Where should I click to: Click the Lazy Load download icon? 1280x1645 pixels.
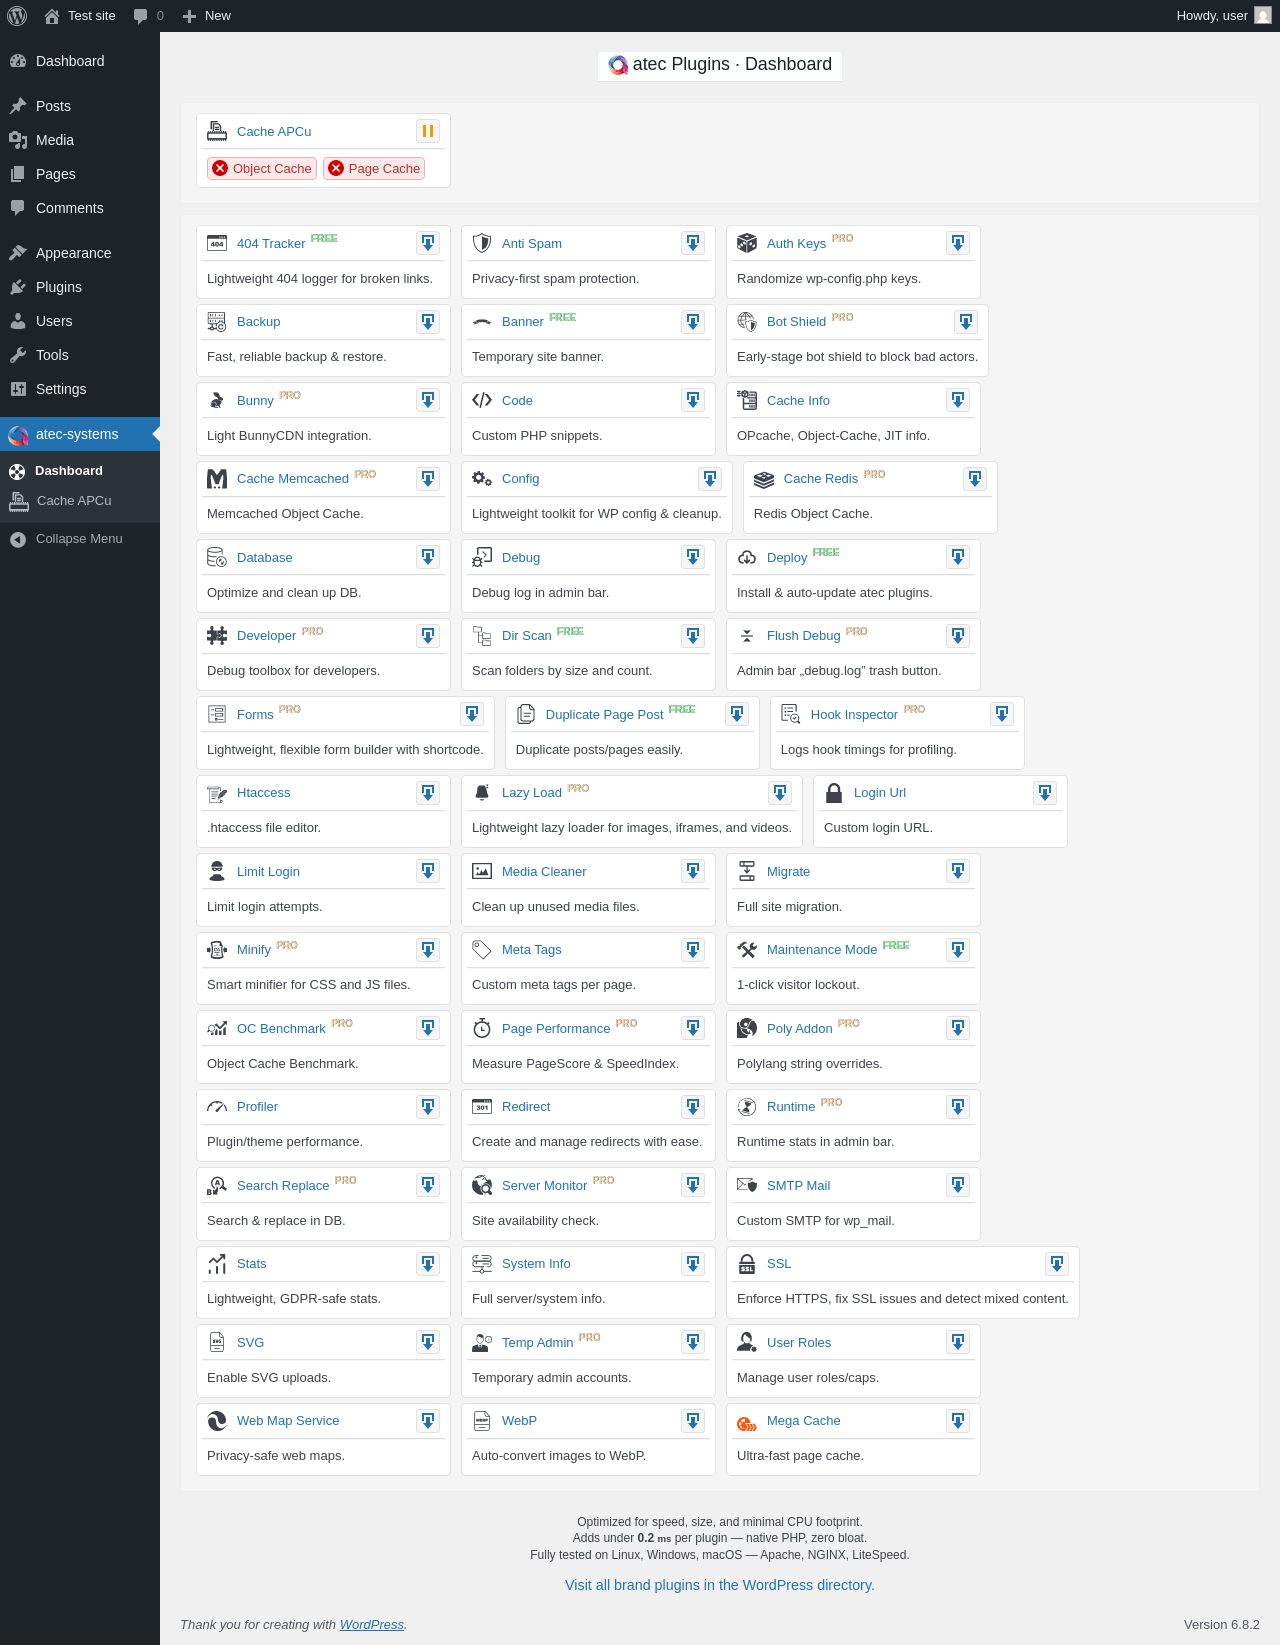(x=780, y=793)
